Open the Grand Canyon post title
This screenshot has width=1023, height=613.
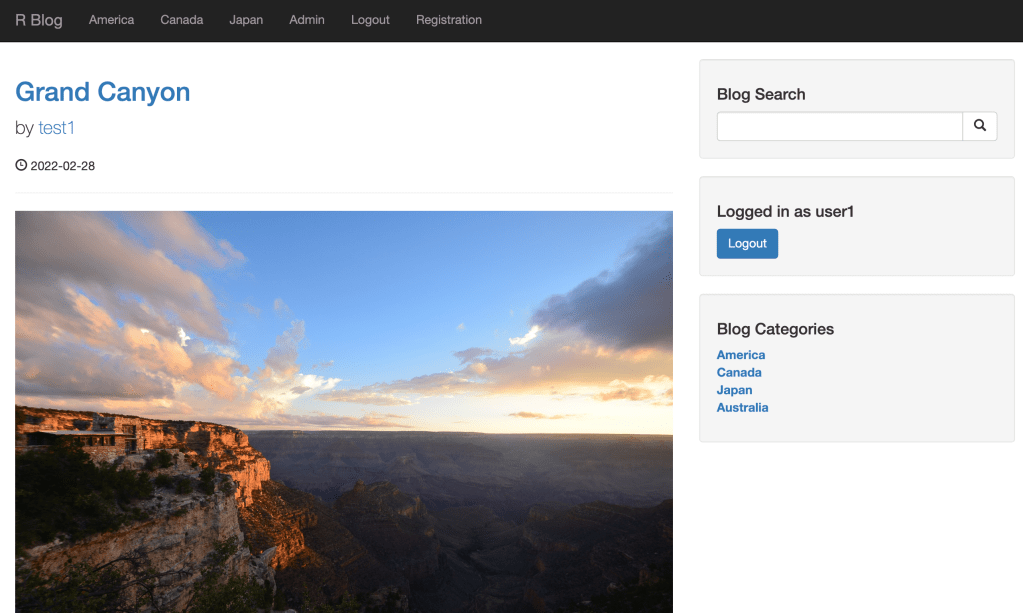[102, 92]
